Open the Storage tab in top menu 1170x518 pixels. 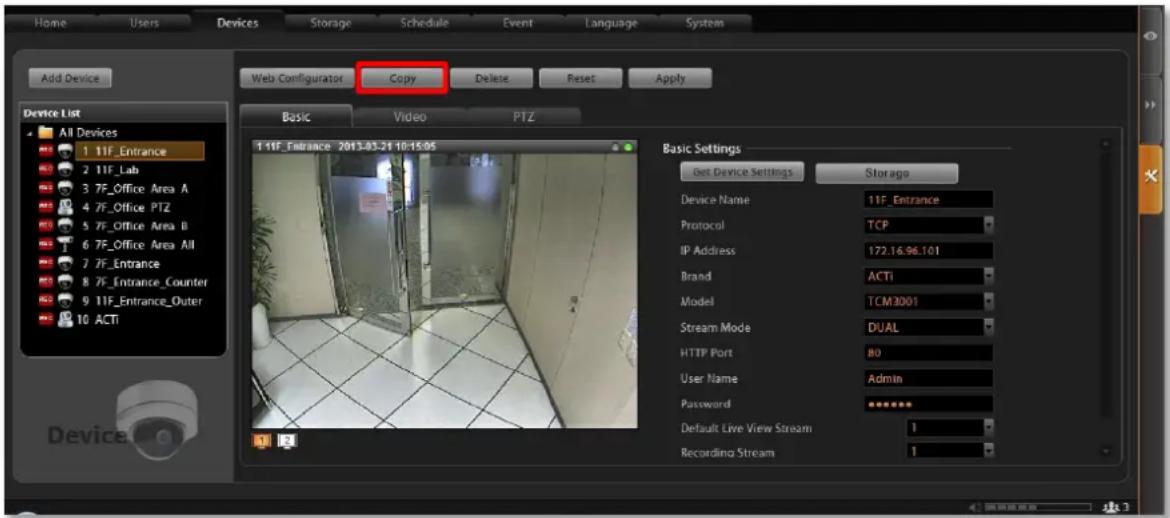pyautogui.click(x=331, y=23)
